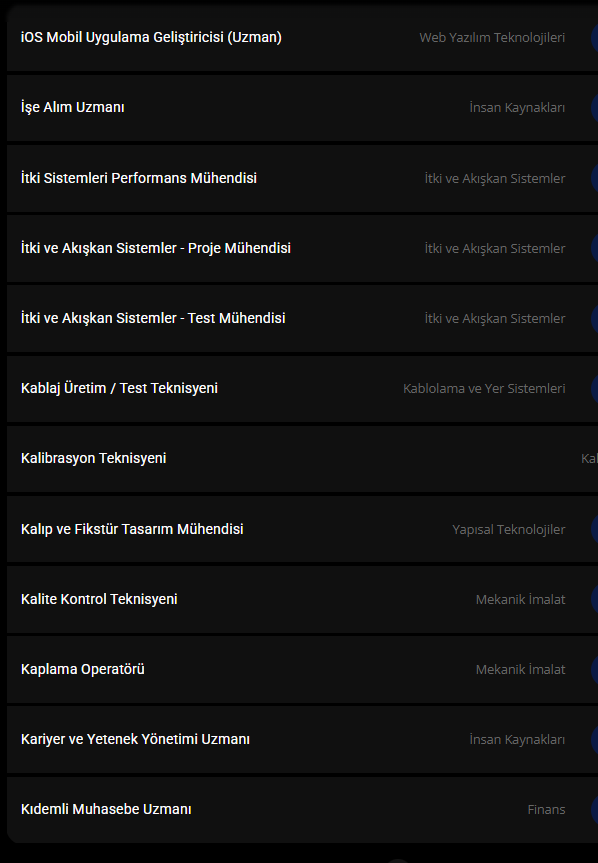Image resolution: width=598 pixels, height=863 pixels.
Task: Select the Kalibrasyon Teknisyeni job row
Action: pos(303,458)
